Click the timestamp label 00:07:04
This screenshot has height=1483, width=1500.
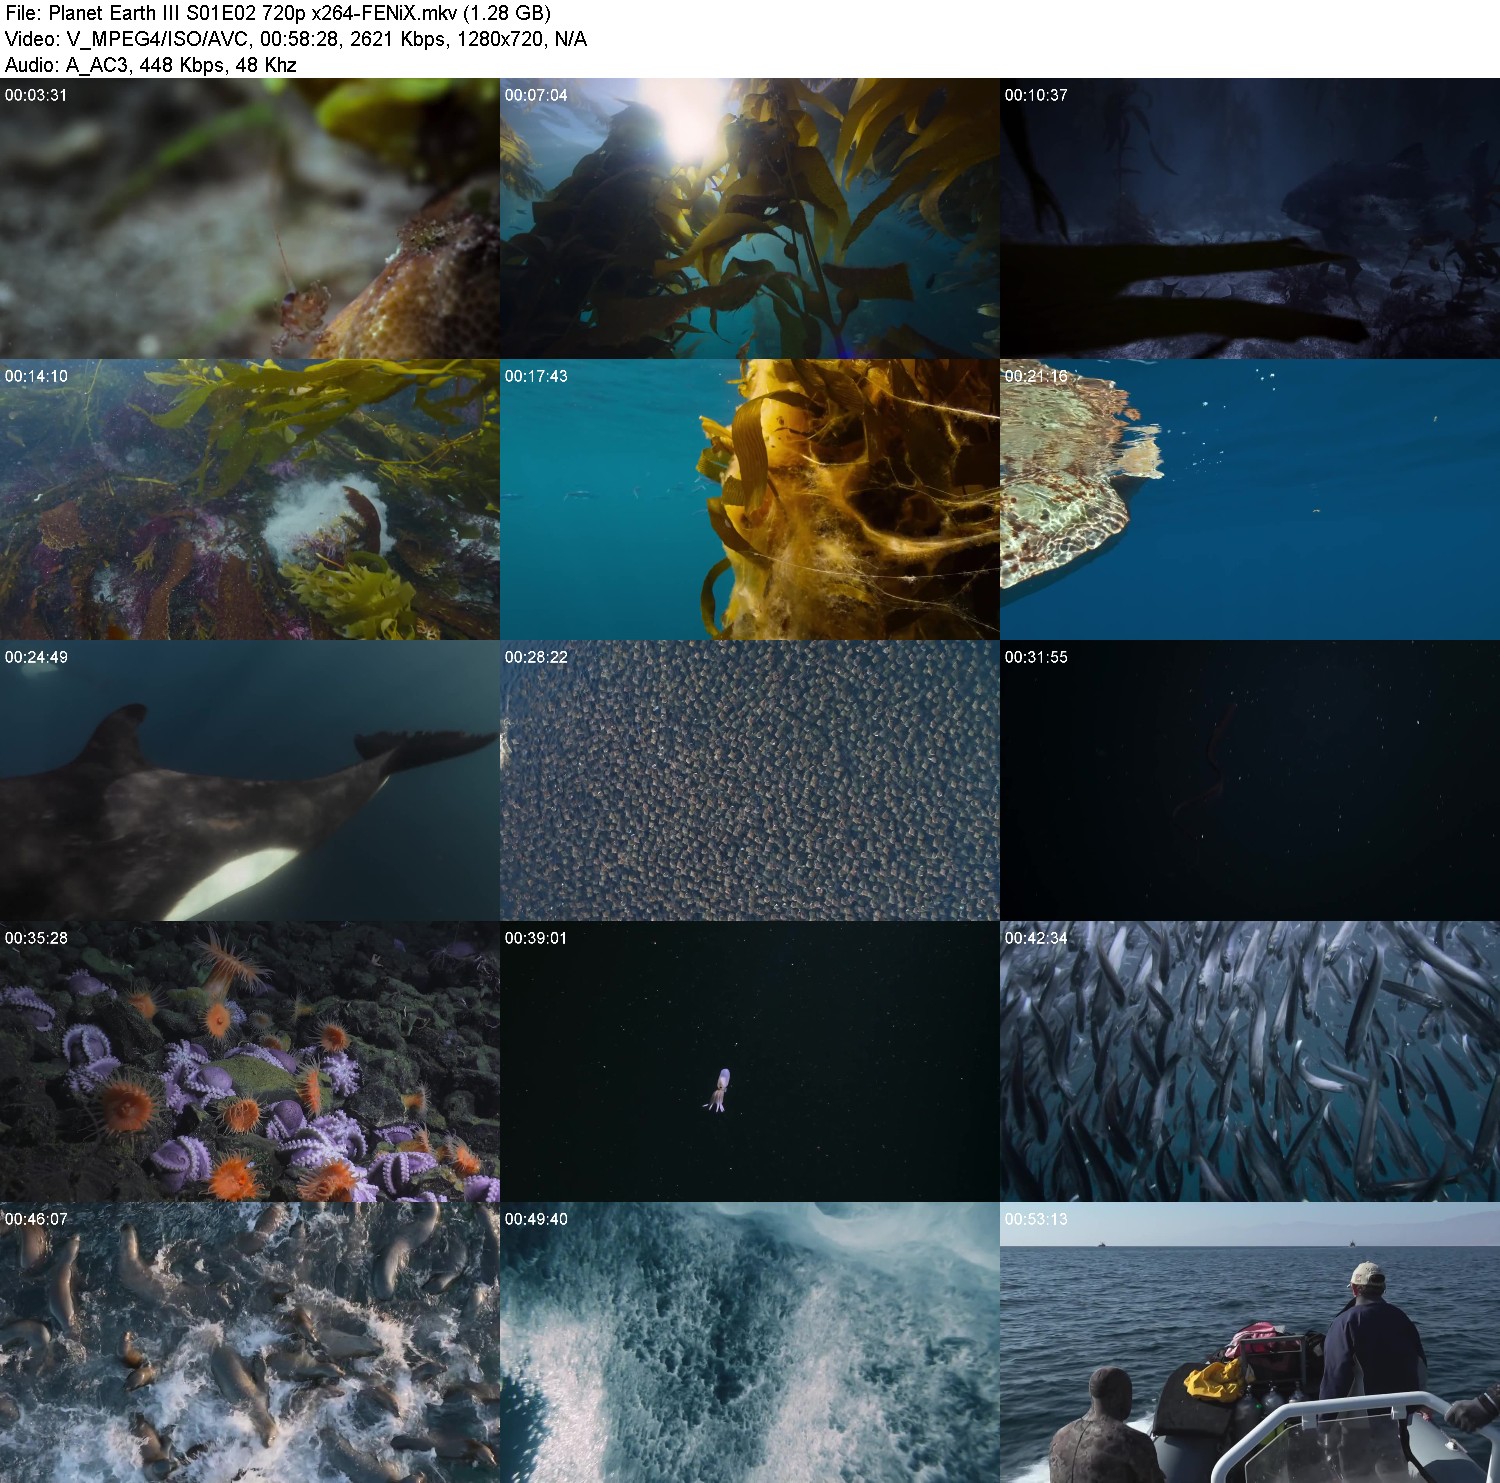click(x=536, y=95)
